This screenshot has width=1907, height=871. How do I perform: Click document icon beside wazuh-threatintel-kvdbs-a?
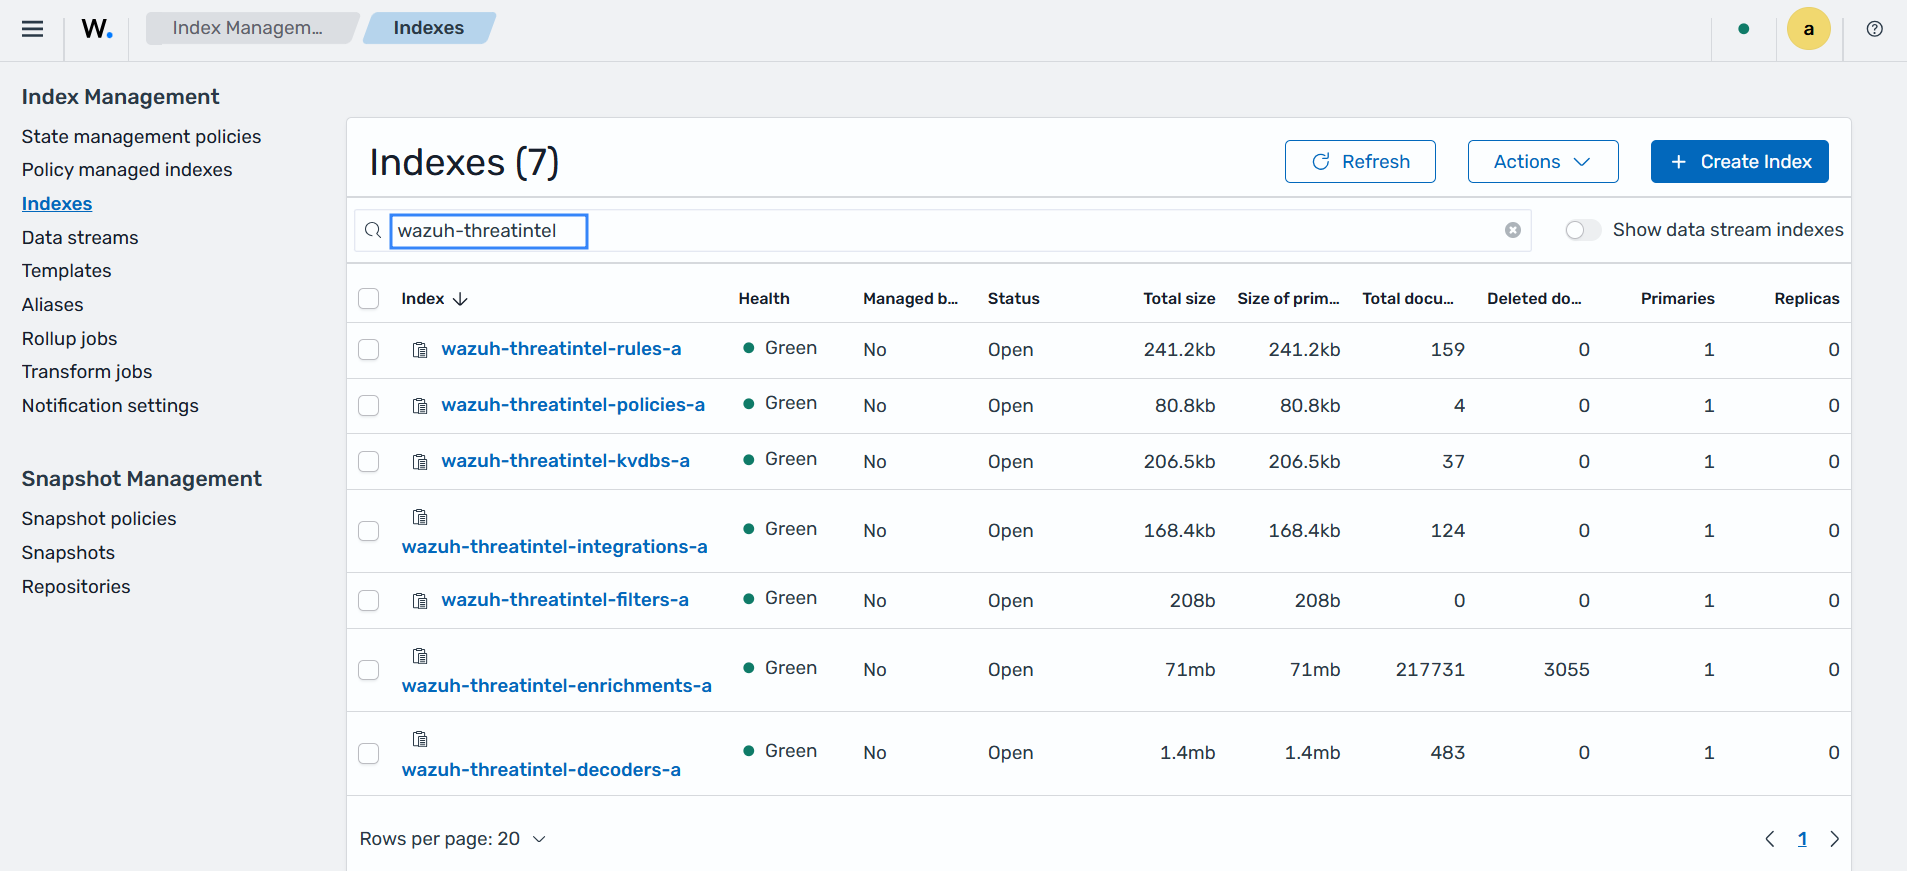(420, 462)
